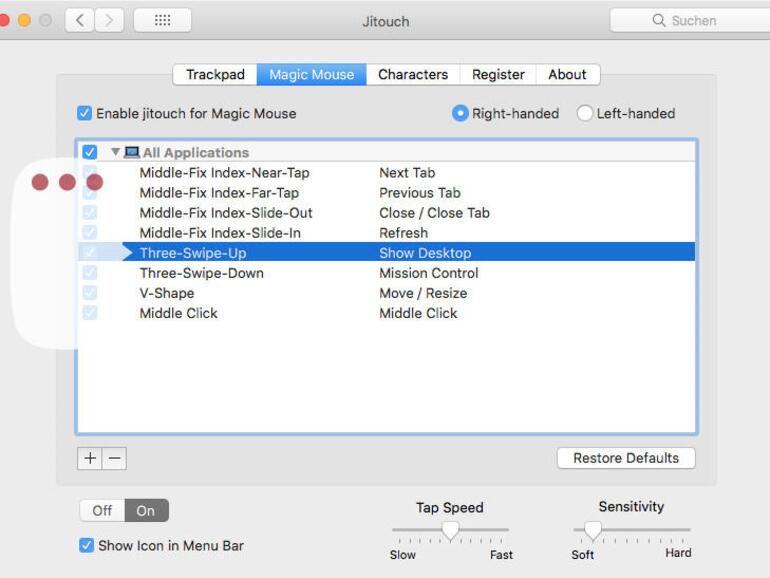The image size is (770, 578).
Task: Switch to the Trackpad tab
Action: click(215, 75)
